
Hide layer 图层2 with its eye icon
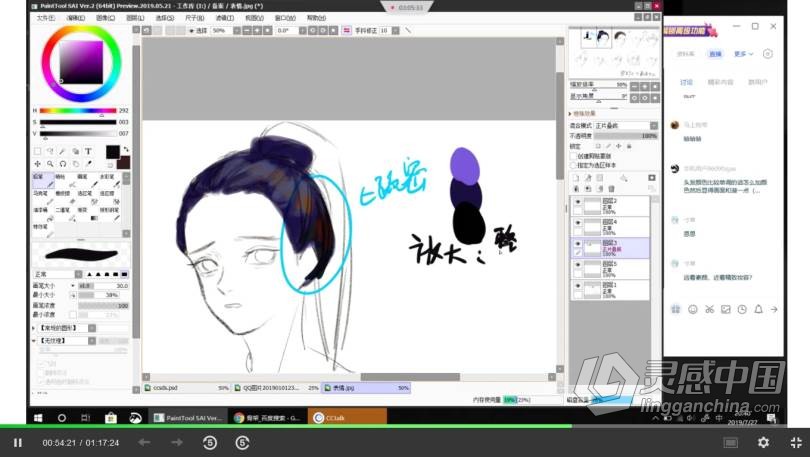578,202
